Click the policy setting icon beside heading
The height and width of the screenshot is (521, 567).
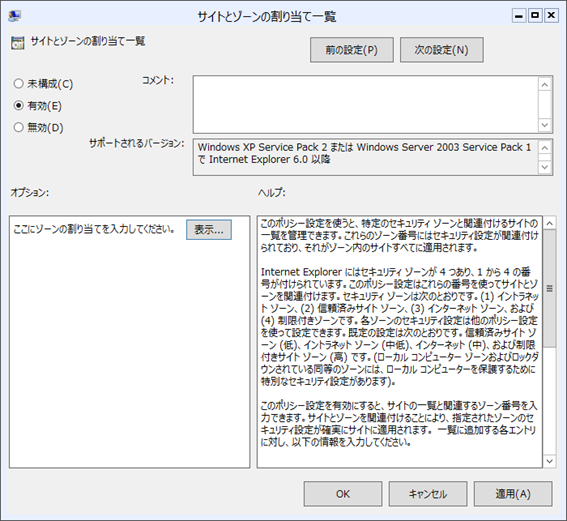coord(17,43)
